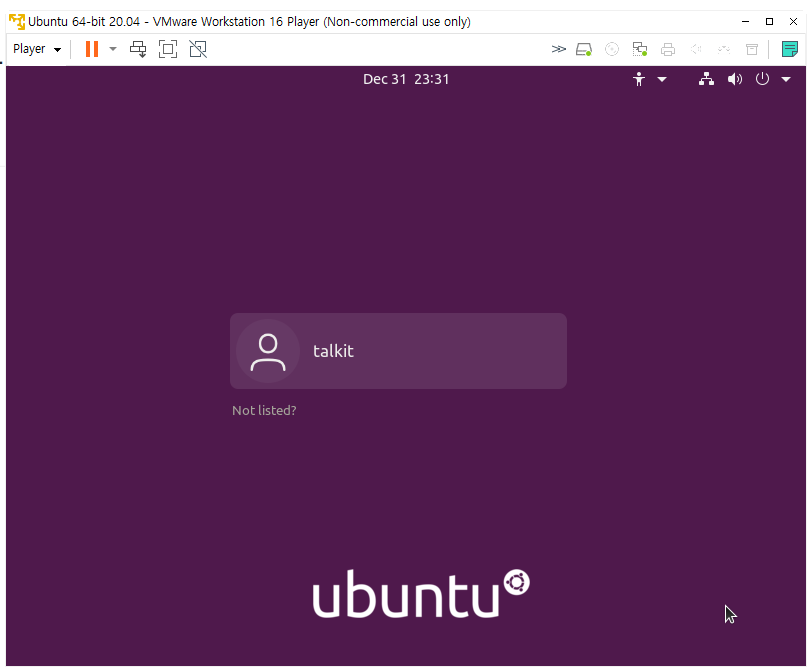This screenshot has width=810, height=672.
Task: Pause the virtual machine
Action: [x=92, y=49]
